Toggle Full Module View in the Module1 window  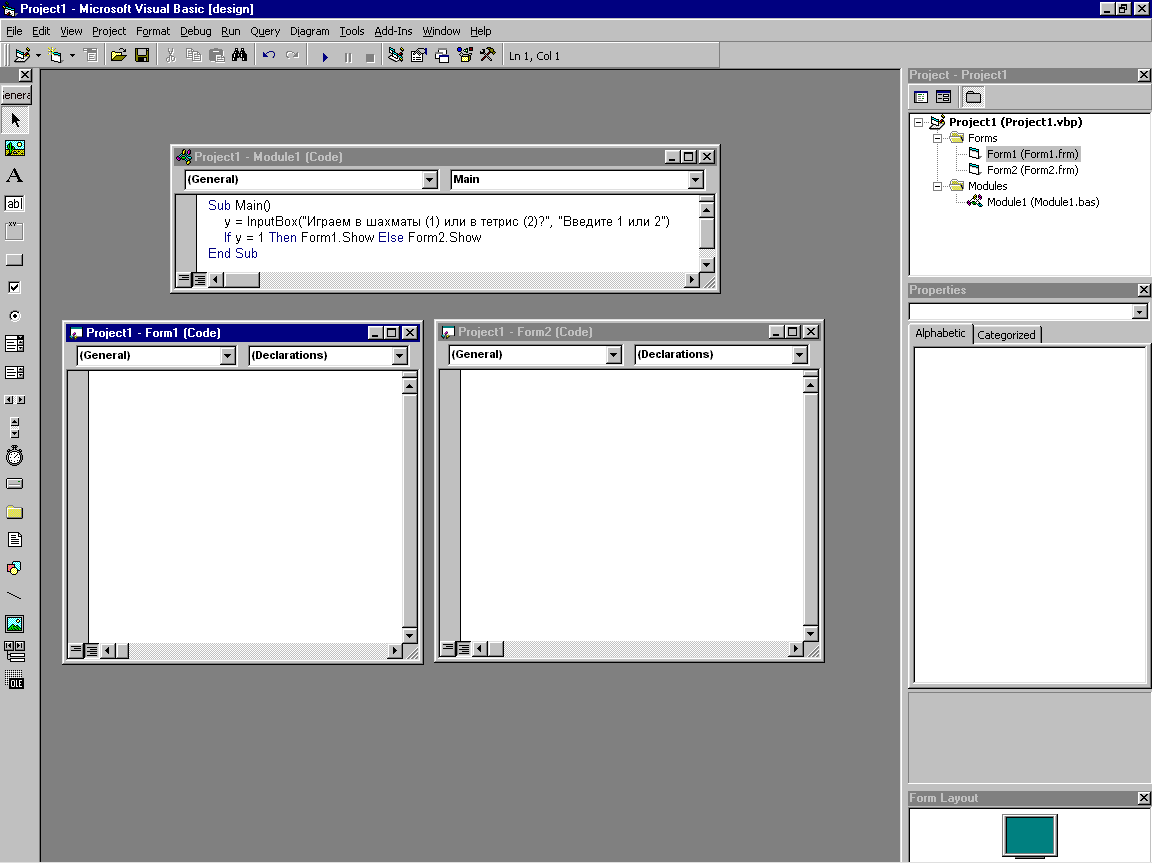click(x=199, y=279)
